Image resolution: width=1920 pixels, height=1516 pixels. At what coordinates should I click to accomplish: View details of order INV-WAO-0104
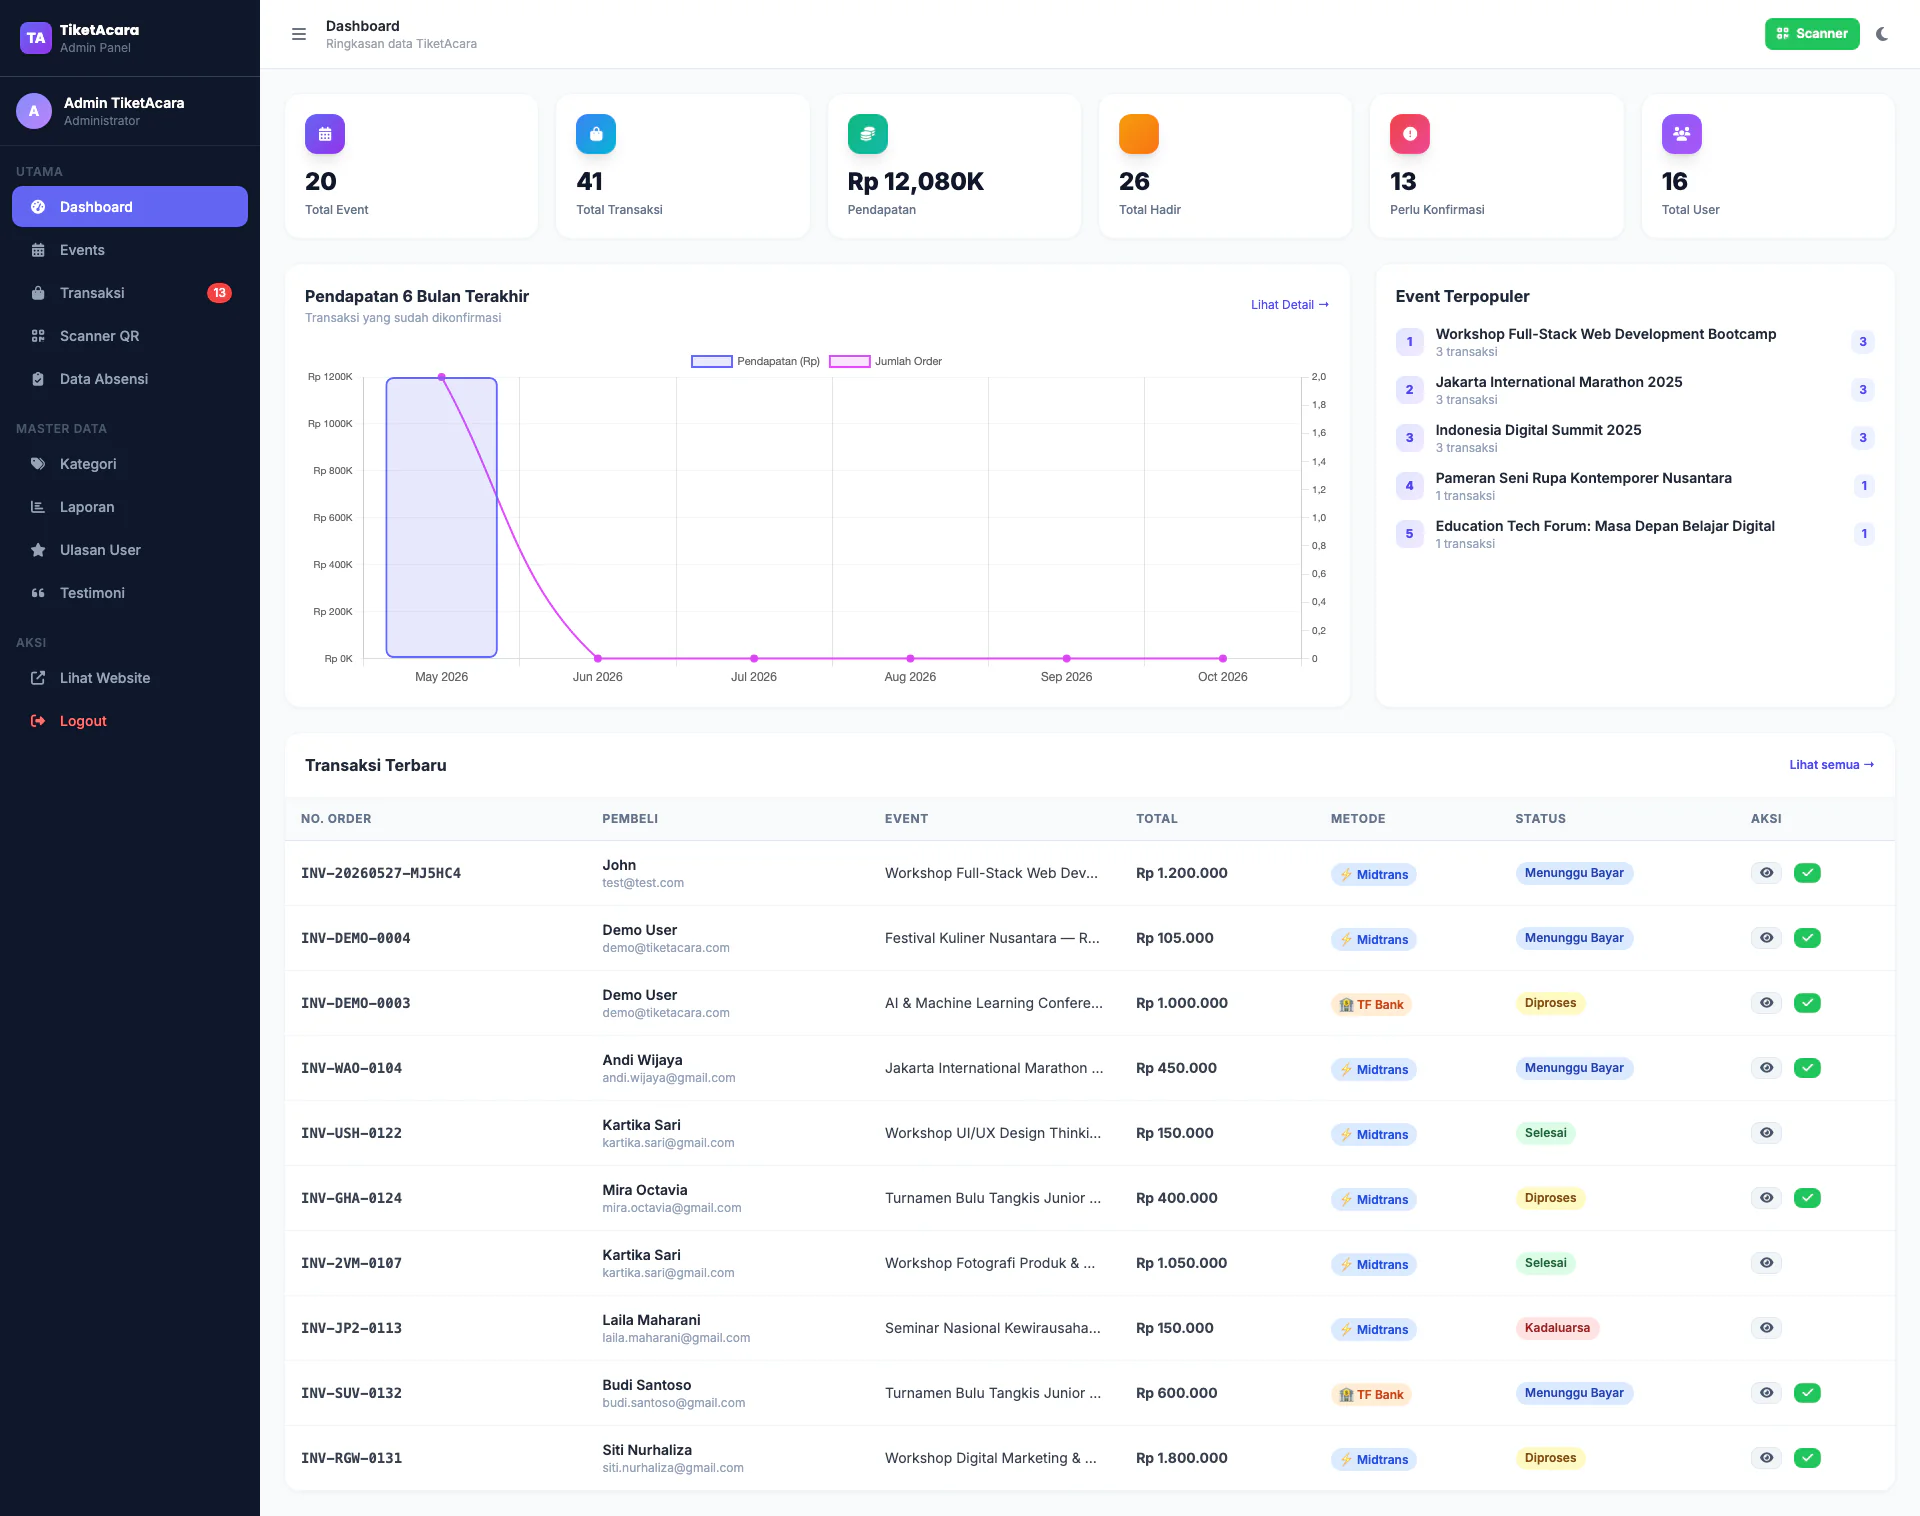click(1767, 1068)
